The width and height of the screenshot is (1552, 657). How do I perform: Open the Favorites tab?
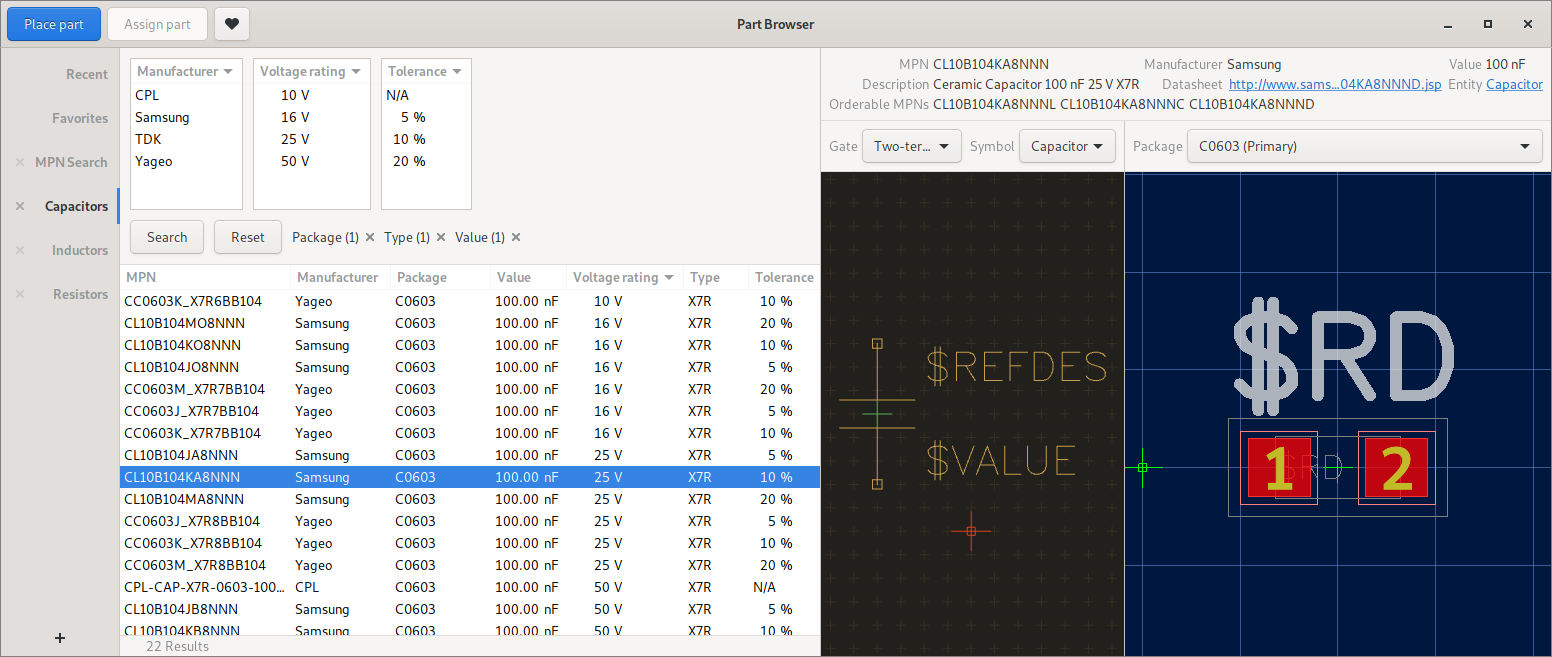click(x=80, y=118)
